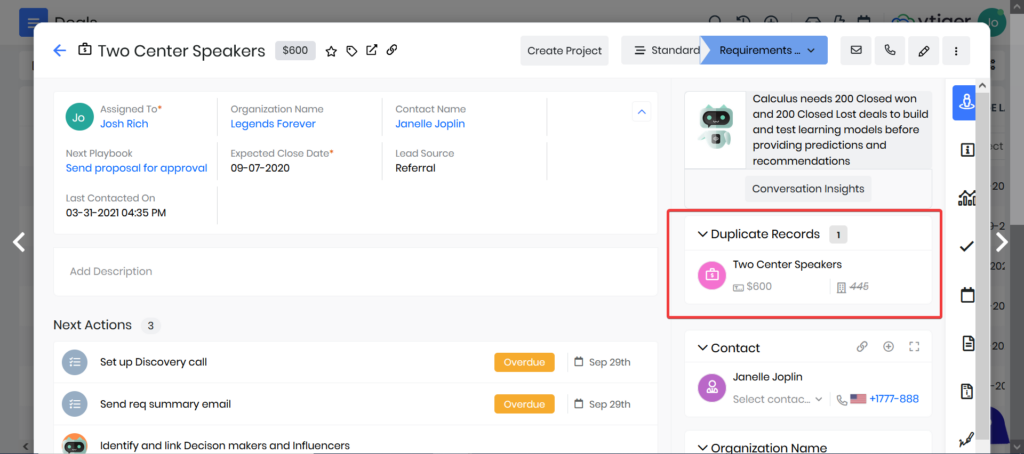
Task: Open the calendar icon in right sidebar
Action: [x=967, y=295]
